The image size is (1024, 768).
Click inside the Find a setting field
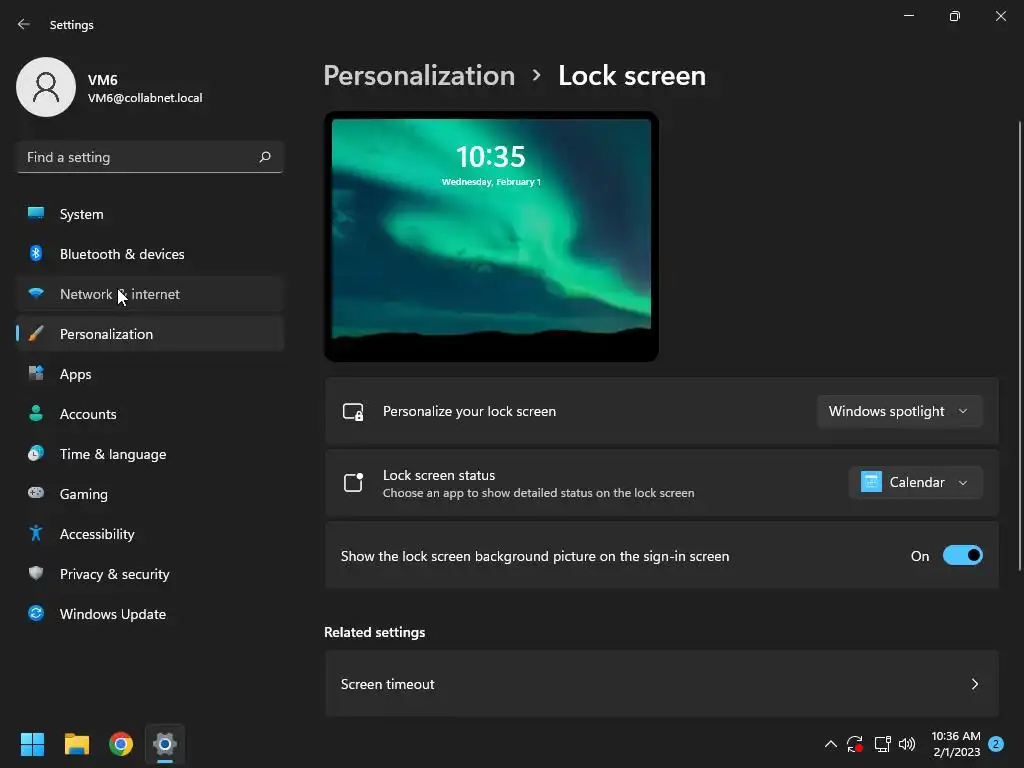150,157
